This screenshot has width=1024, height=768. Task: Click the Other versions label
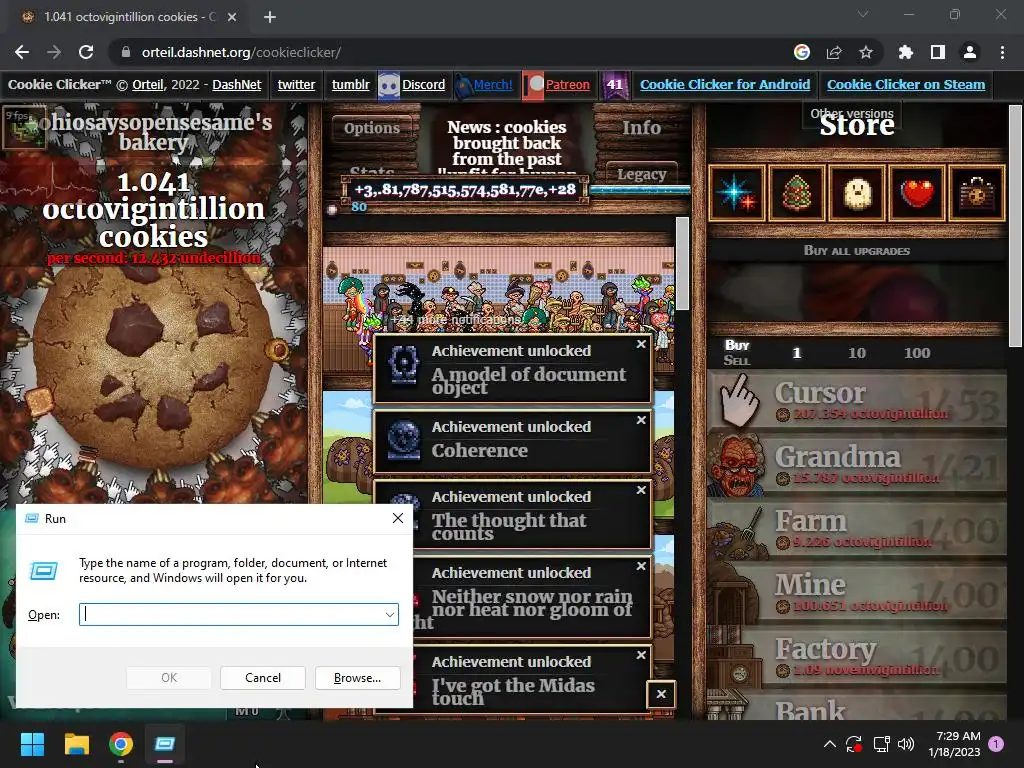click(852, 113)
